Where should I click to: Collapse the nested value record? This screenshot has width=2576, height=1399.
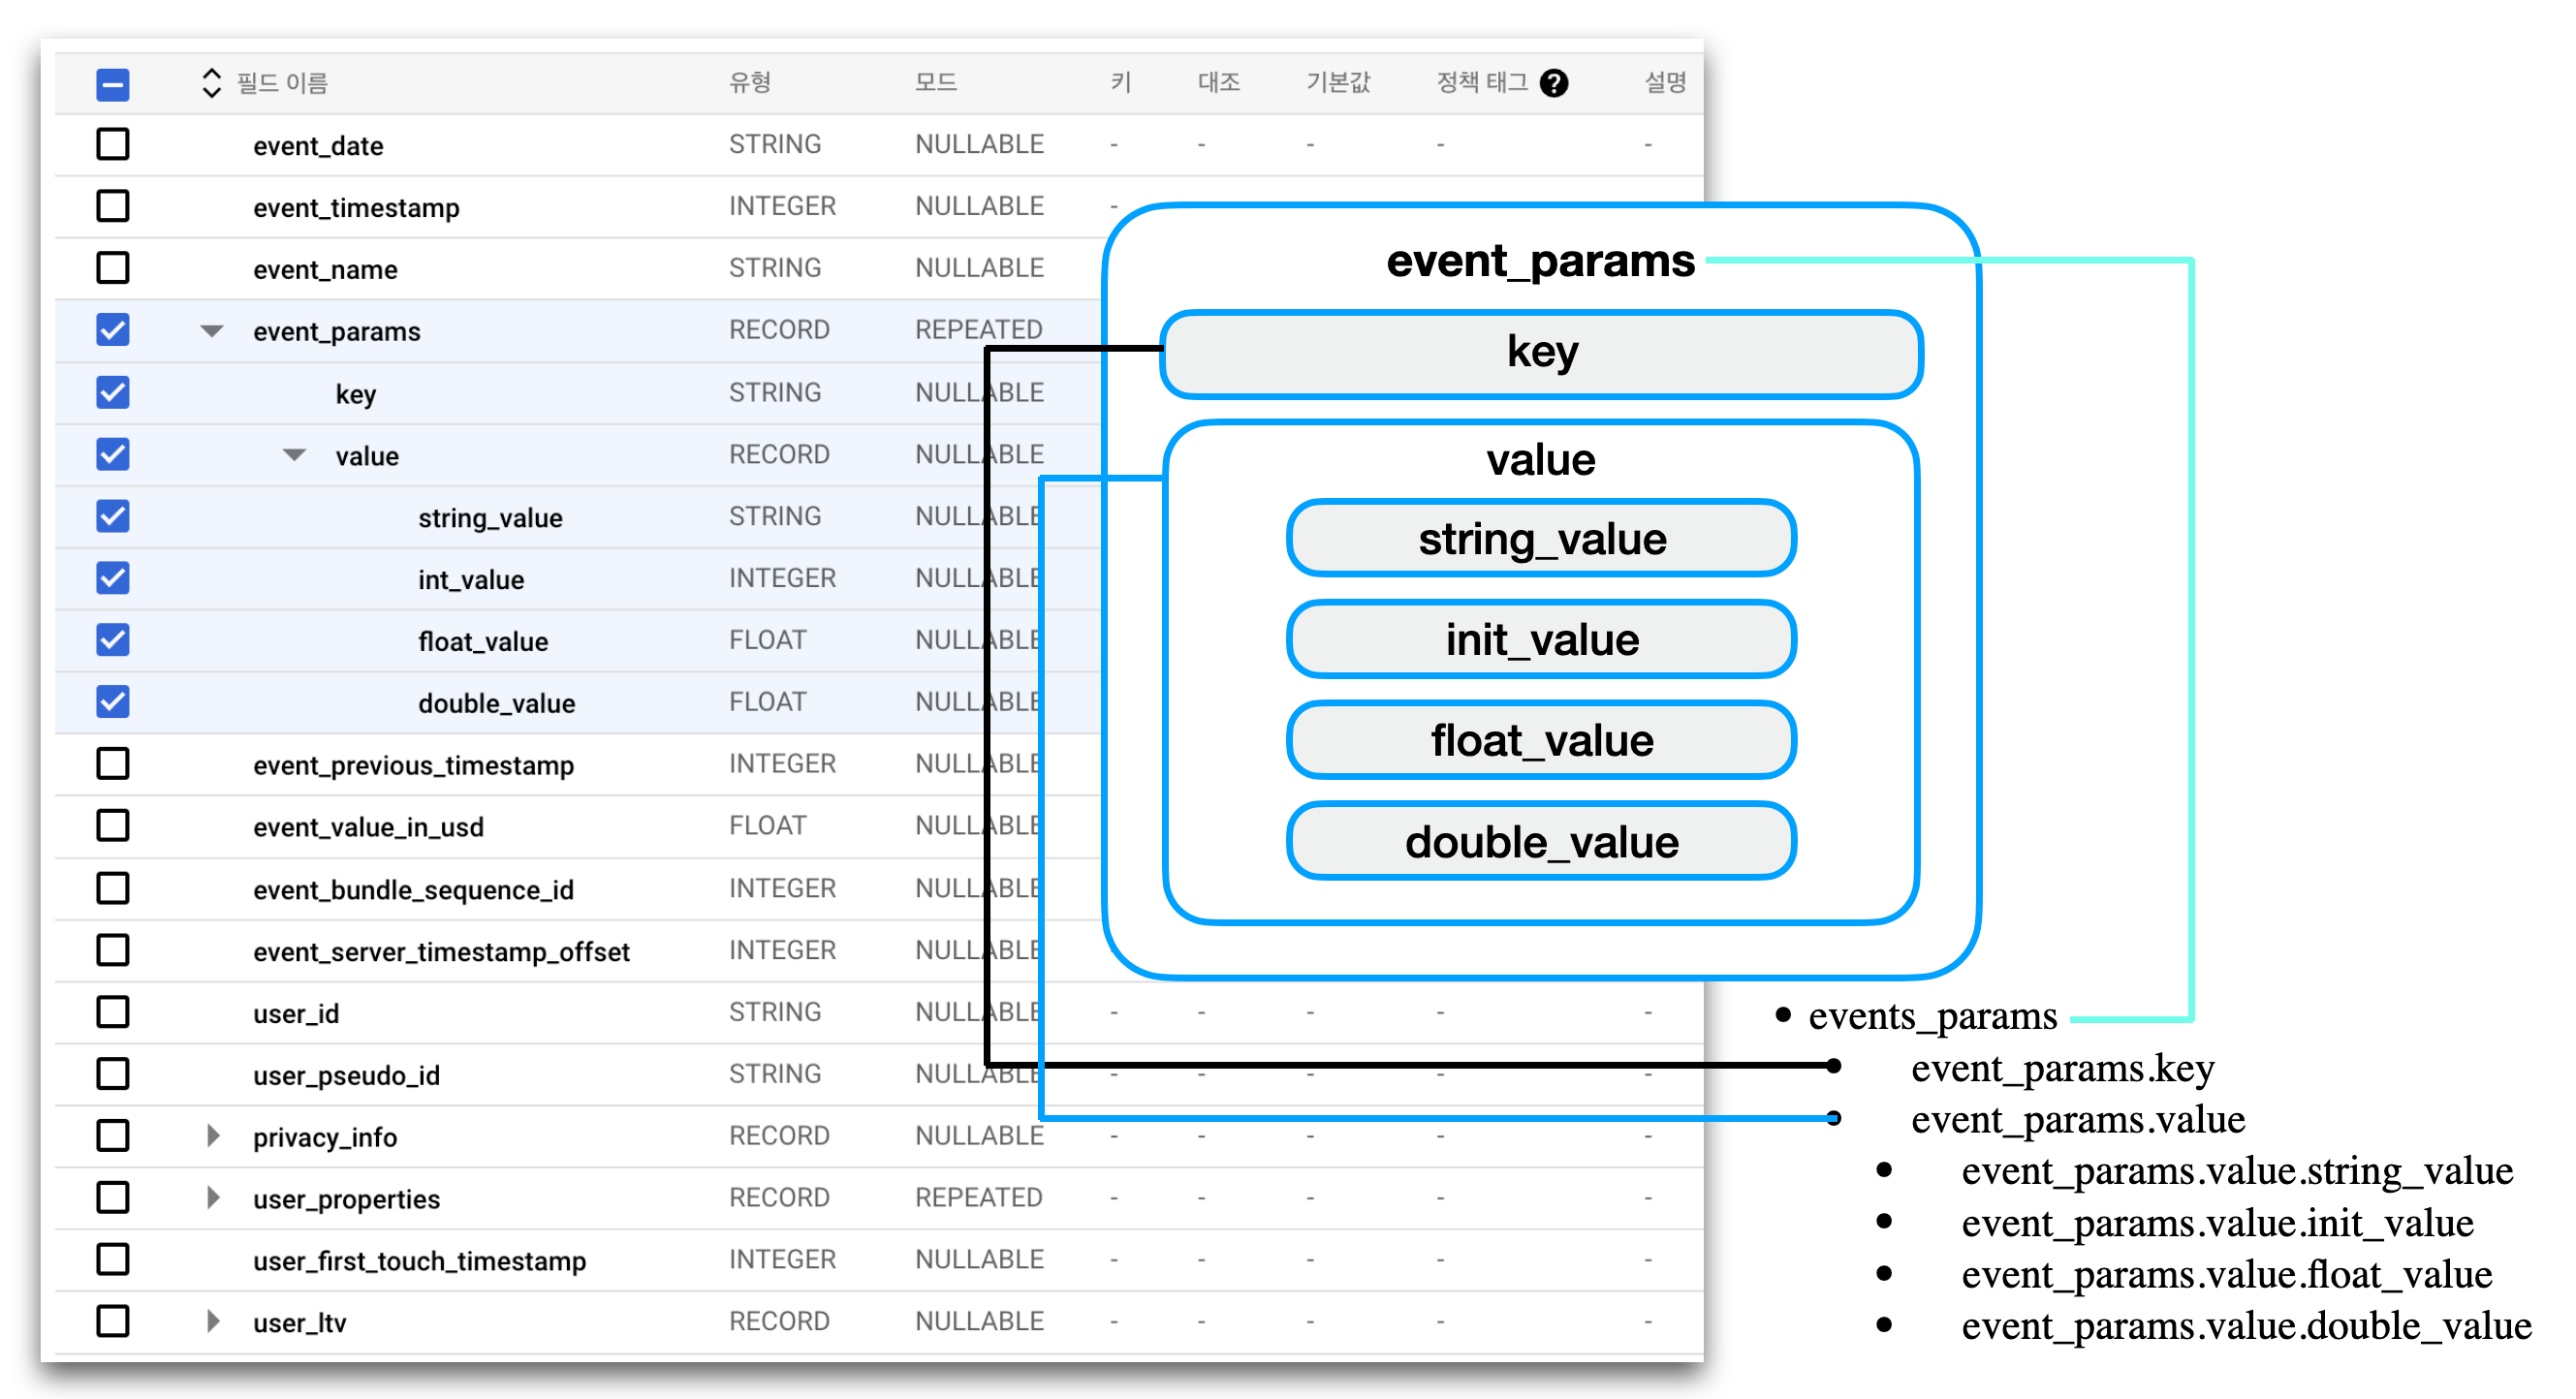click(x=294, y=455)
